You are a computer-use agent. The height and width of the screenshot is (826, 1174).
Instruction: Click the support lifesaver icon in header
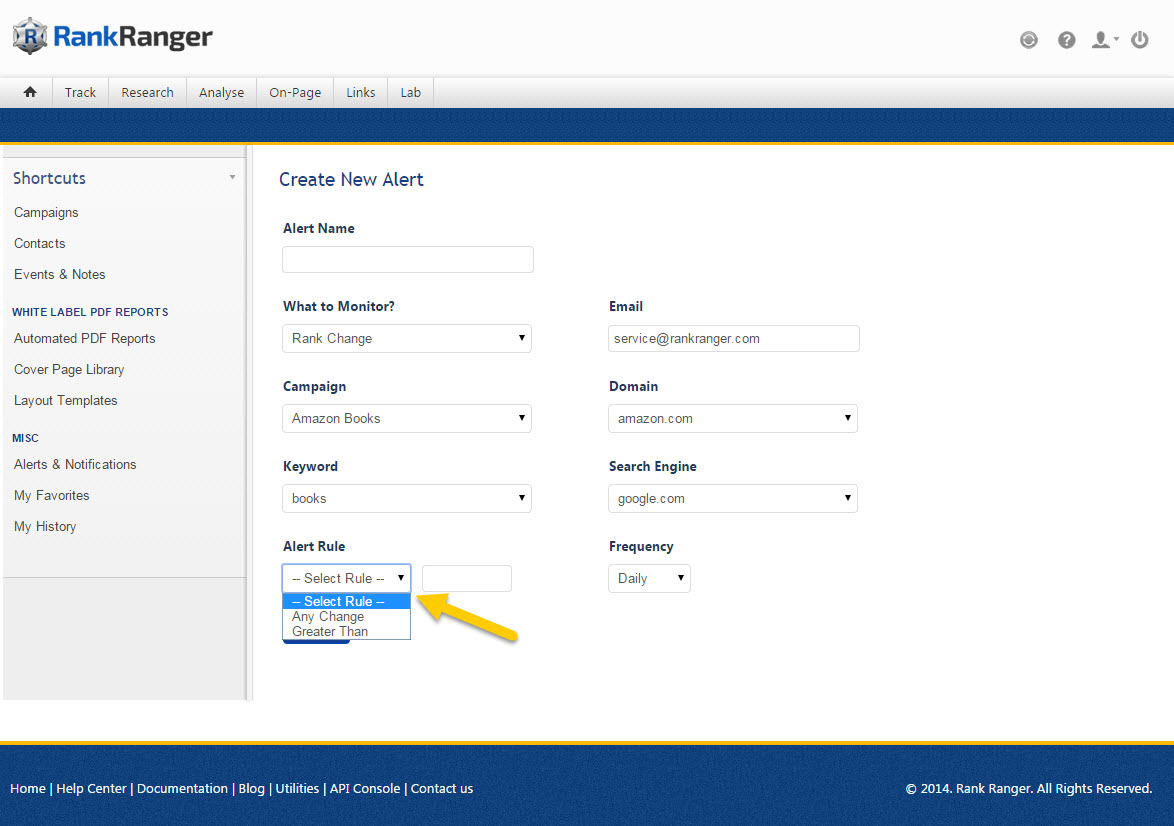[x=1029, y=40]
